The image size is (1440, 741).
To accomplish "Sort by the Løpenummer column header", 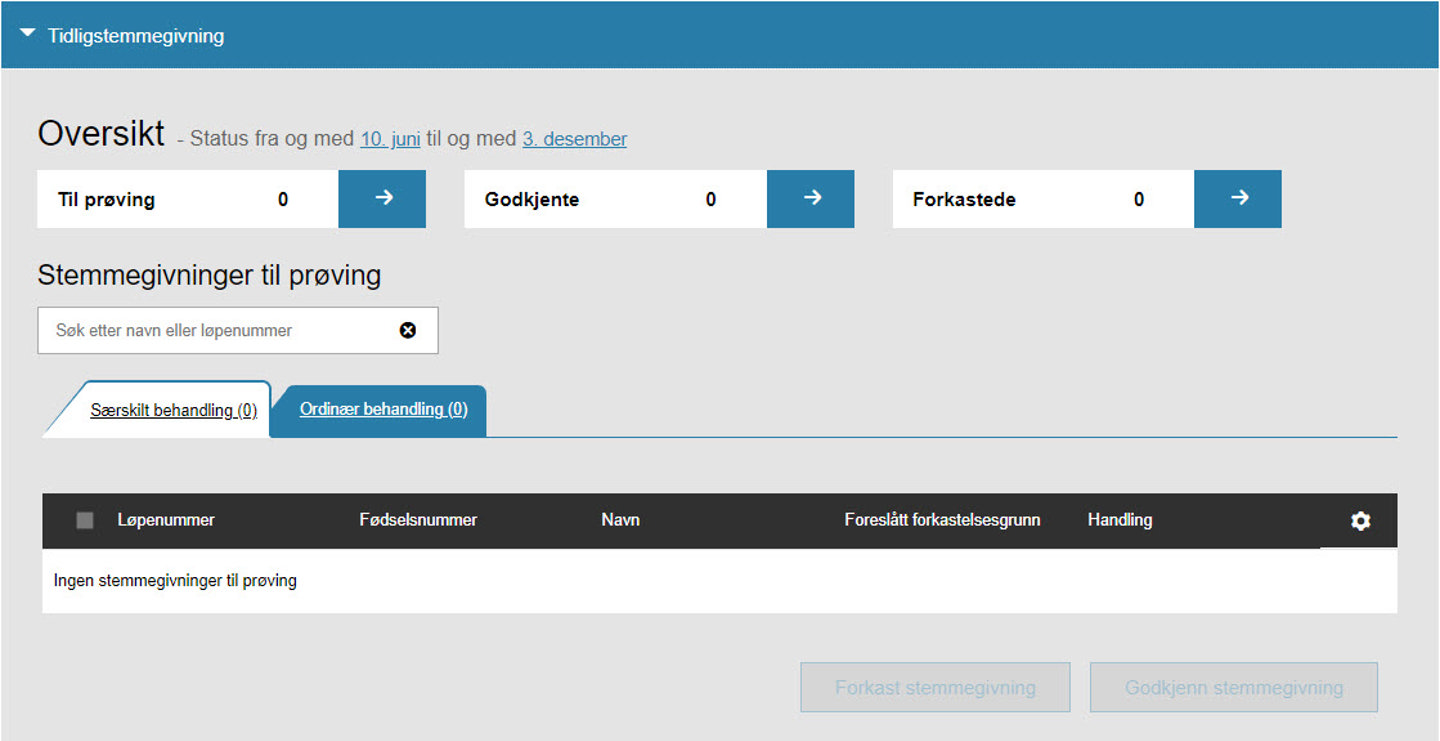I will click(x=166, y=520).
